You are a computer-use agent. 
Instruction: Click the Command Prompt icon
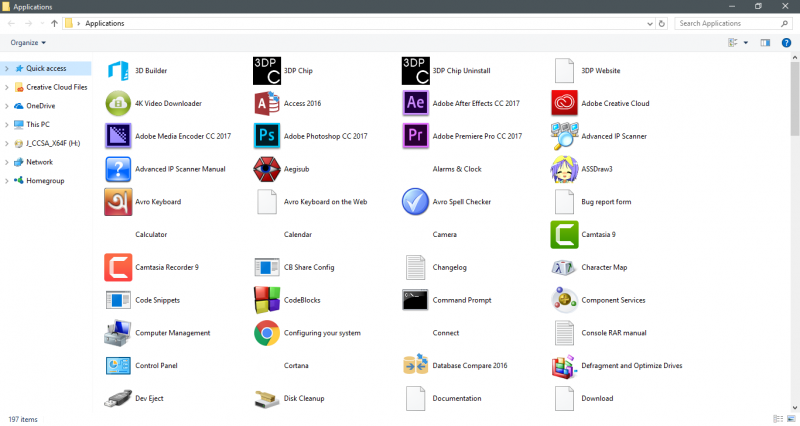tap(416, 300)
